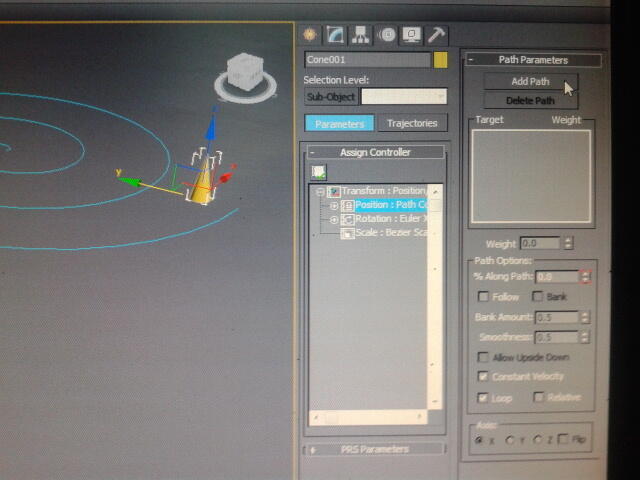Click the red X axis gizmo arrow
Image resolution: width=640 pixels, height=480 pixels.
[x=227, y=176]
